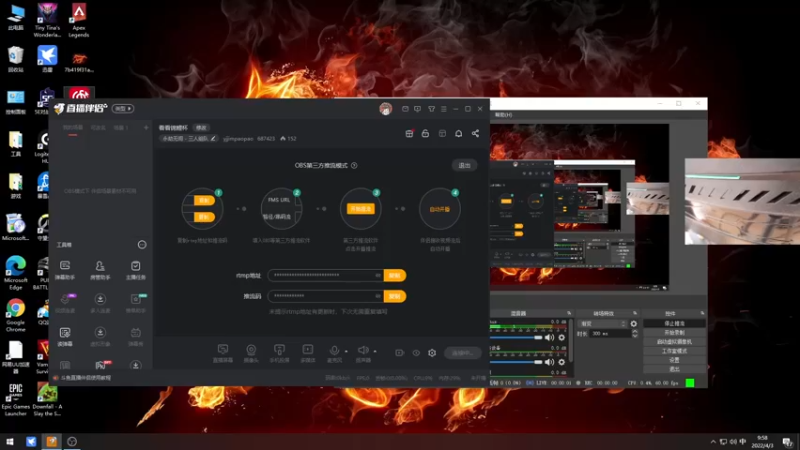This screenshot has width=800, height=450.
Task: Expand microphone options arrow
Action: [346, 351]
